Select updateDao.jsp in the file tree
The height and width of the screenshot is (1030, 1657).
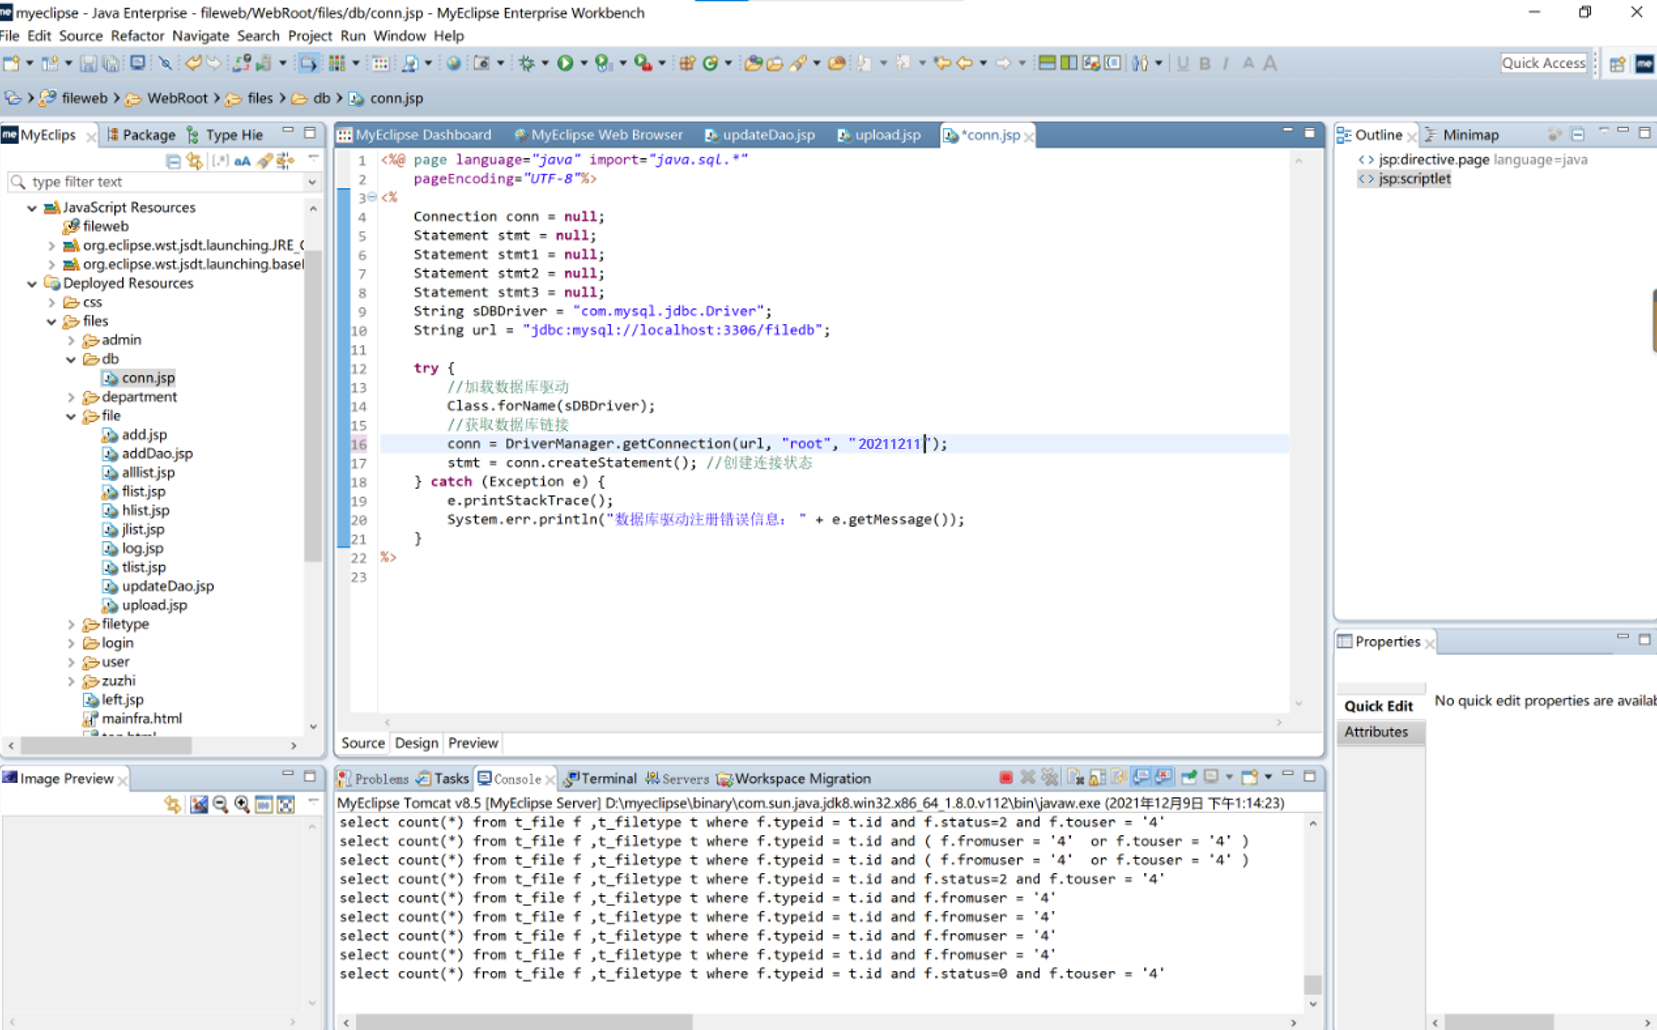coord(158,586)
